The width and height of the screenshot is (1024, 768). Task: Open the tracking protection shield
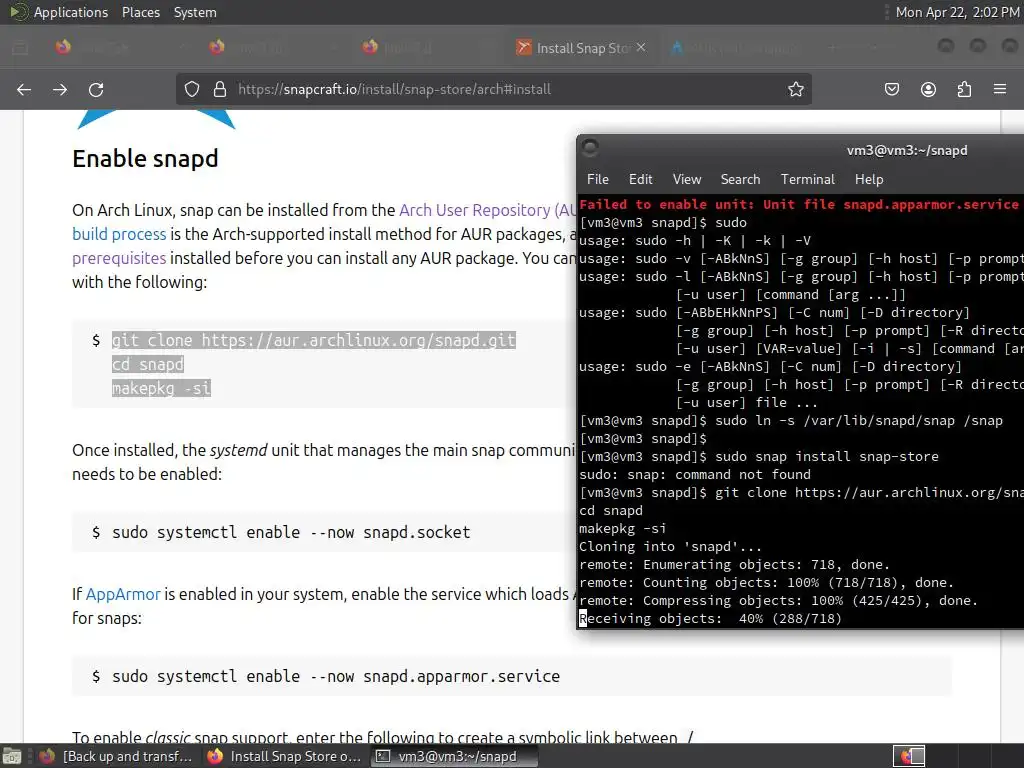coord(191,89)
